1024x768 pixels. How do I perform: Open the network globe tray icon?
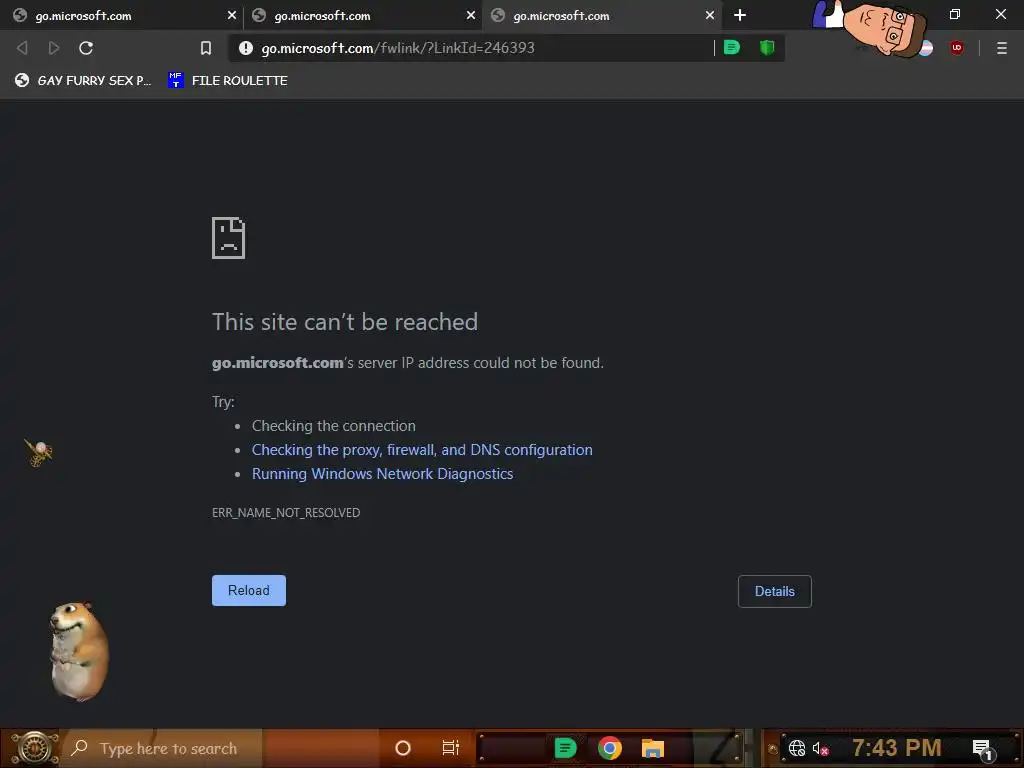797,748
